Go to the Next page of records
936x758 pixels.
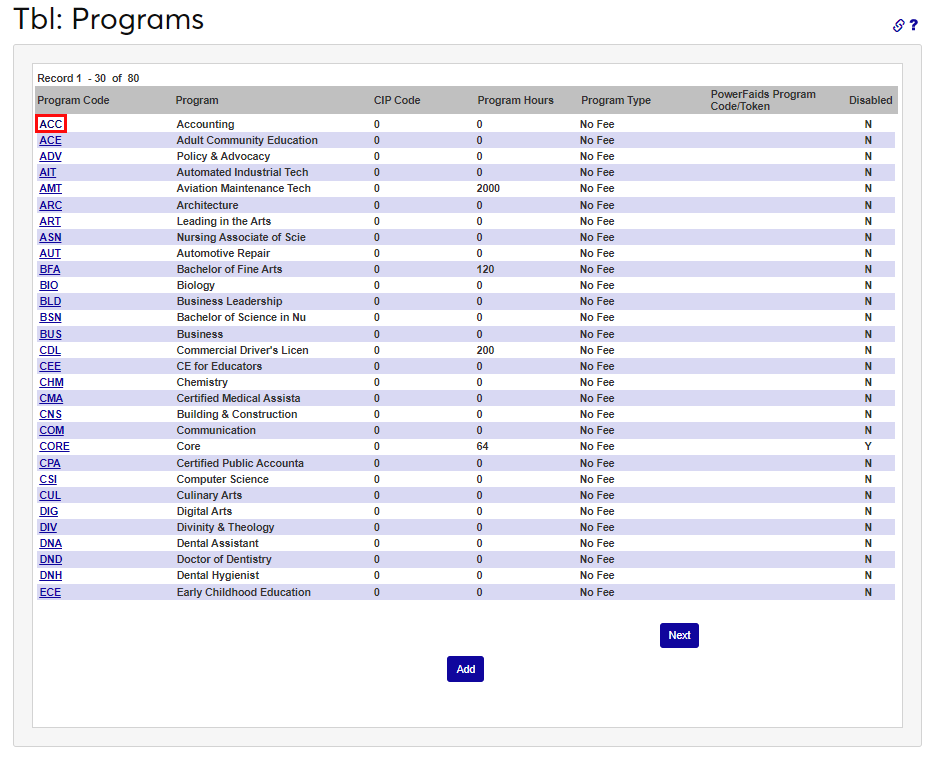tap(679, 635)
